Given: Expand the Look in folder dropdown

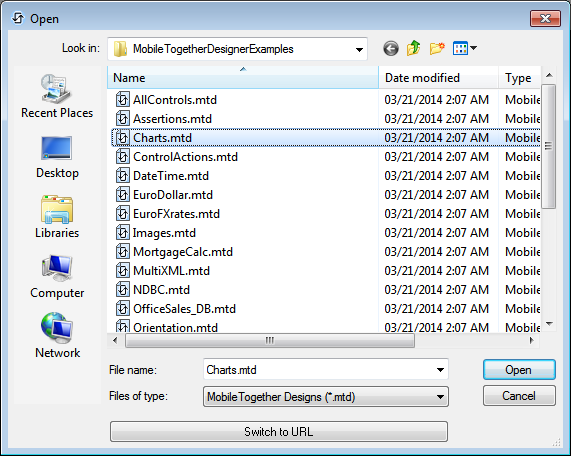Looking at the screenshot, I should pos(359,49).
